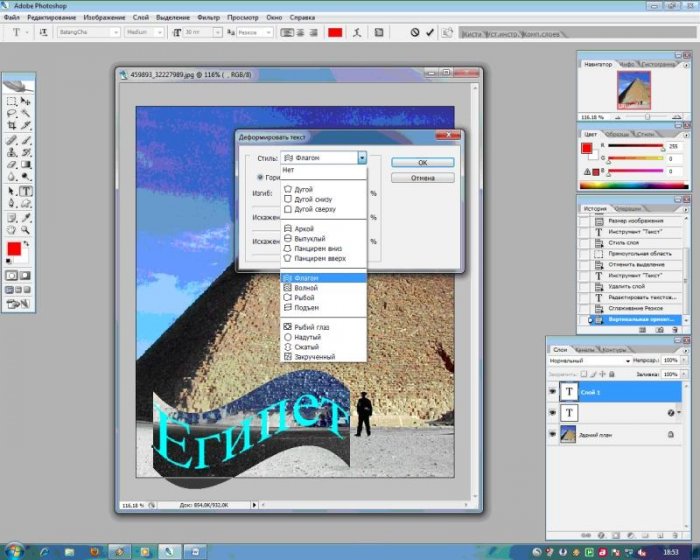Select the Zoom magnifier tool

[26, 228]
